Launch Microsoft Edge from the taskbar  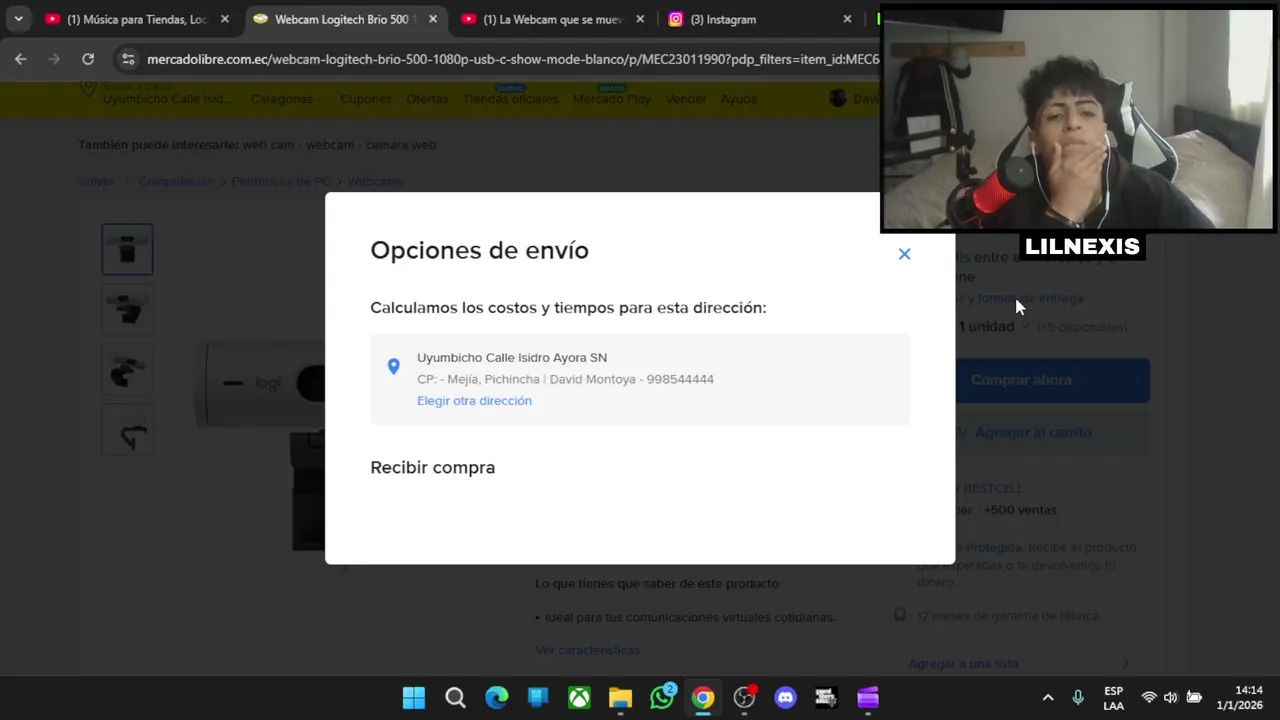(x=496, y=698)
